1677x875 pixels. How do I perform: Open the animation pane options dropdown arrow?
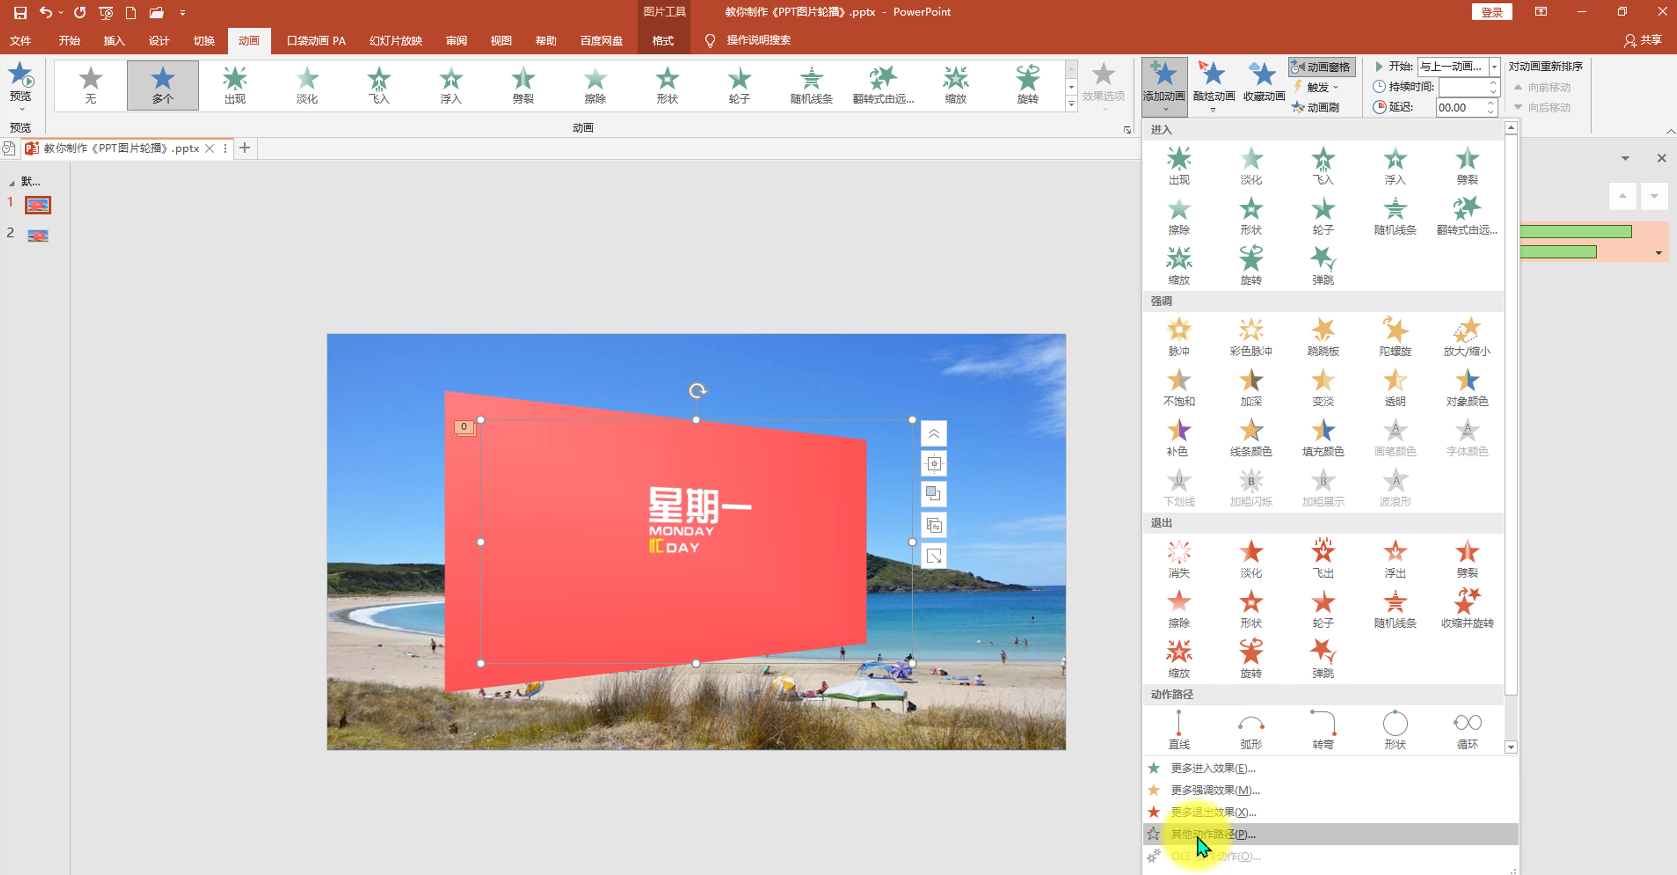coord(1625,158)
